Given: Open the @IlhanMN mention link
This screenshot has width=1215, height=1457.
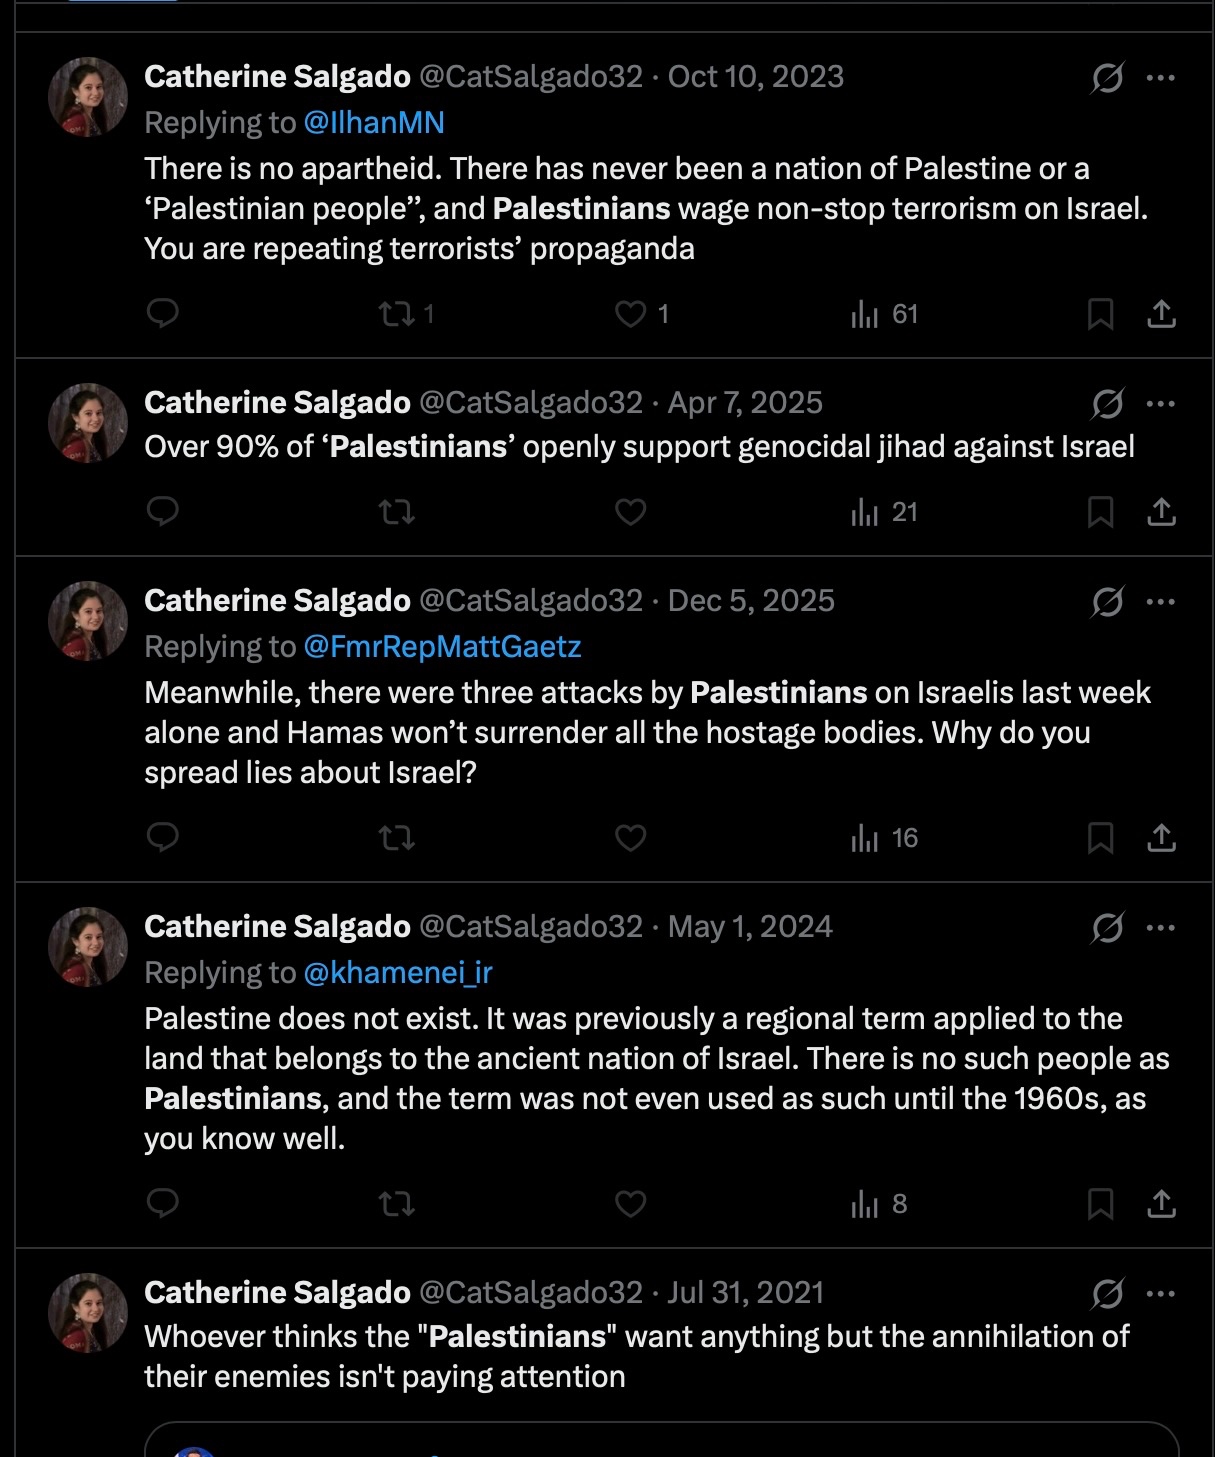Looking at the screenshot, I should pyautogui.click(x=374, y=123).
